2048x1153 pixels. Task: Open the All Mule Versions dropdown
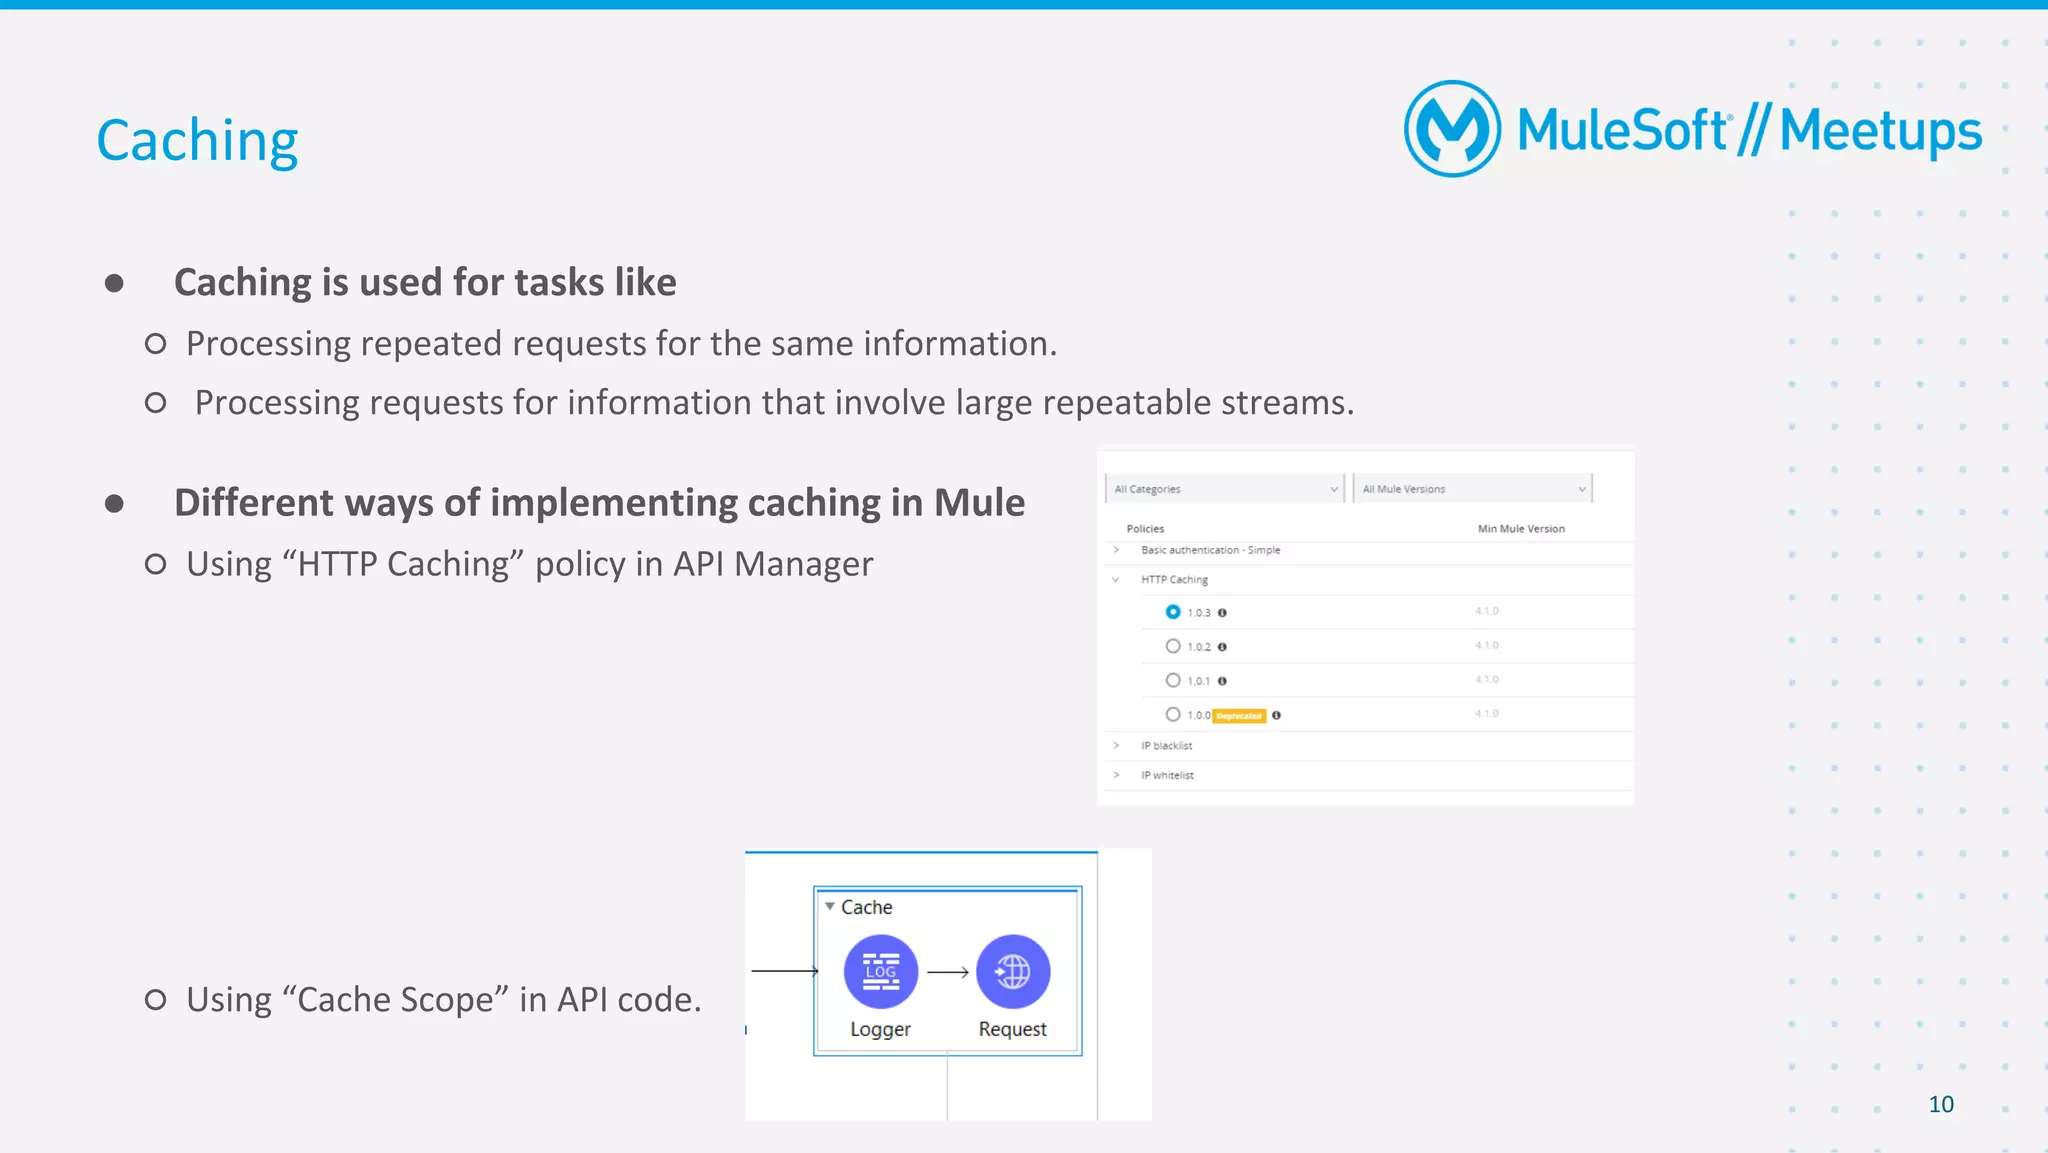click(x=1473, y=489)
